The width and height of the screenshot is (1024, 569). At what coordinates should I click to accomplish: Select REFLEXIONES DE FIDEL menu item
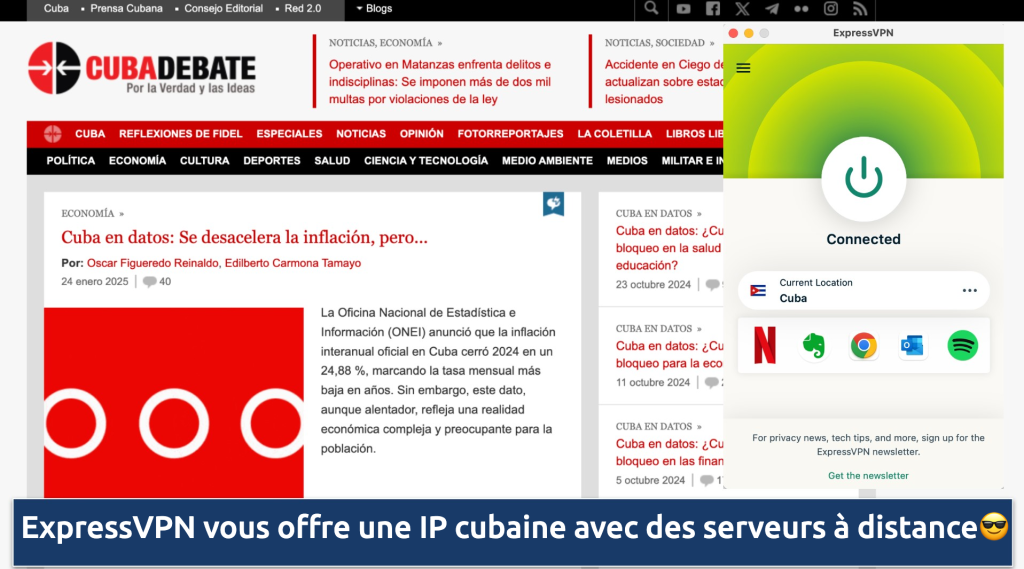point(181,134)
